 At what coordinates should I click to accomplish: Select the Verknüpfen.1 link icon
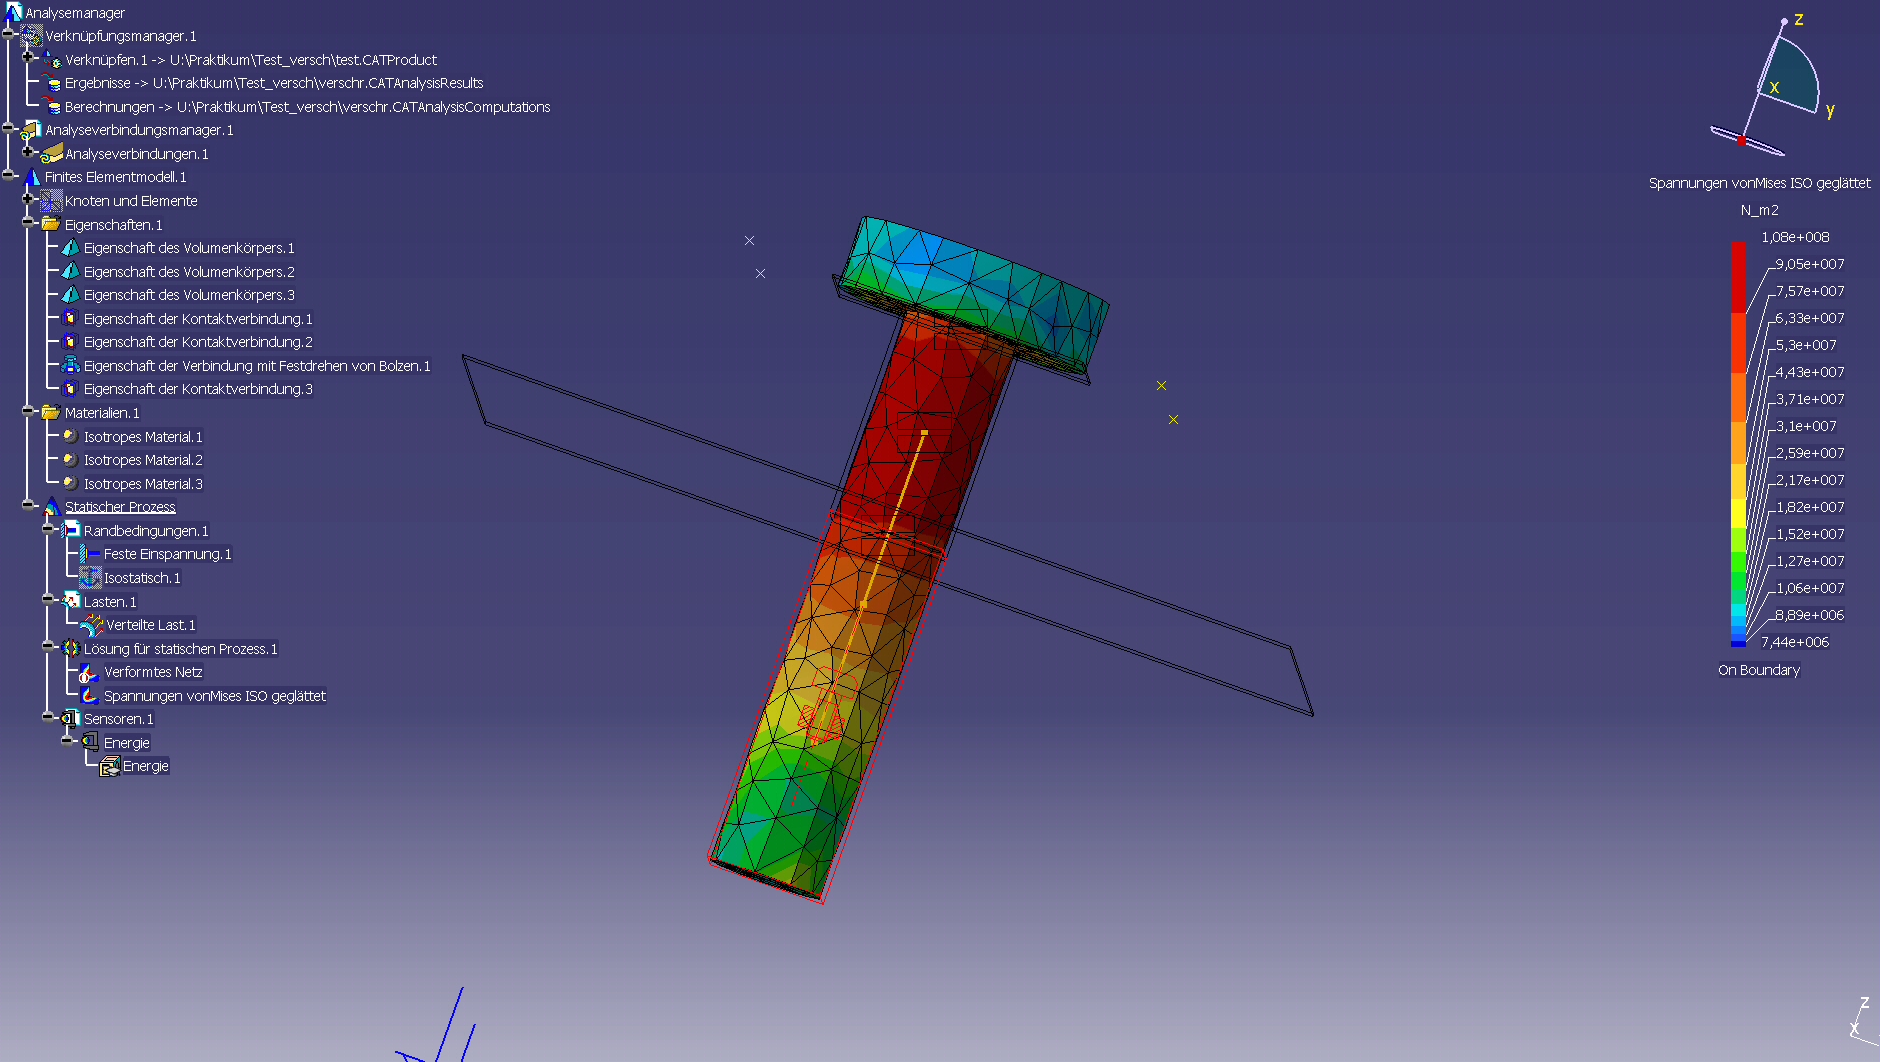pos(51,59)
